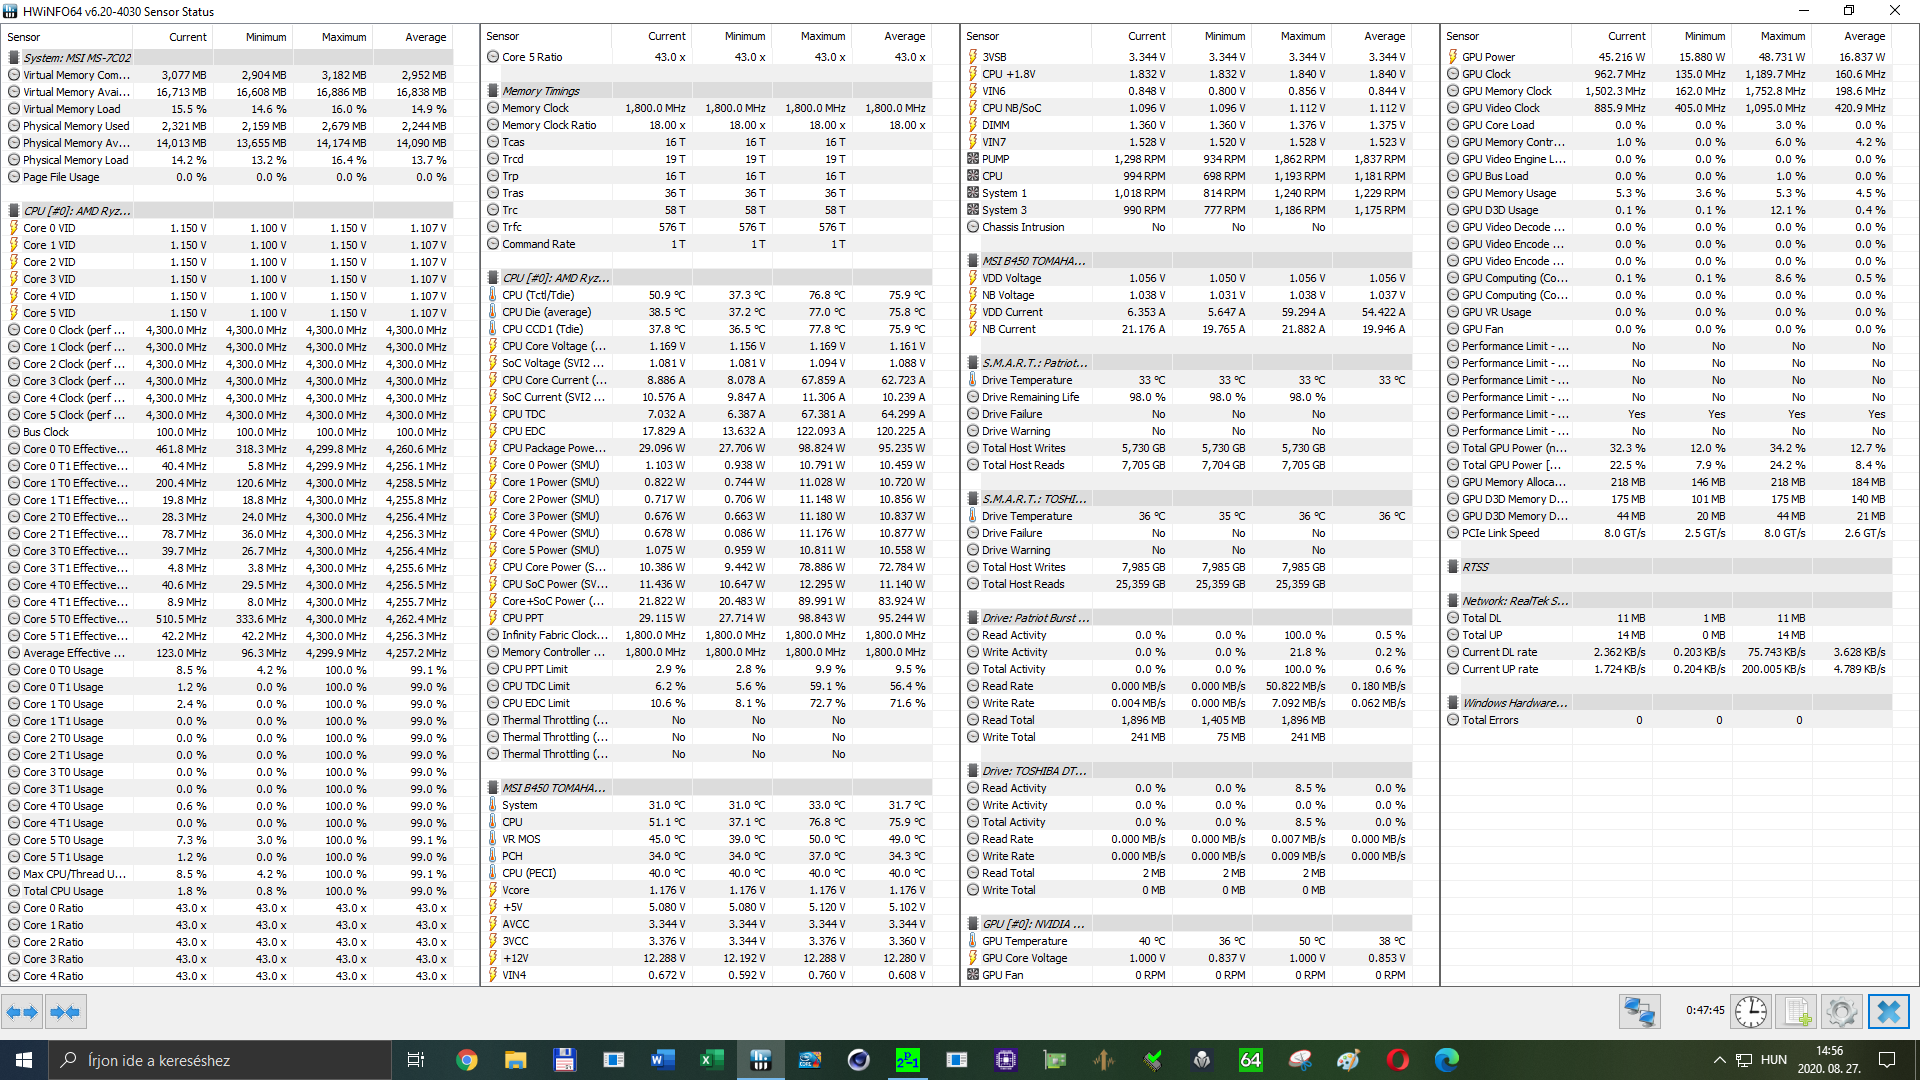Open sensor settings gear icon
The image size is (1920, 1080).
pyautogui.click(x=1841, y=1012)
